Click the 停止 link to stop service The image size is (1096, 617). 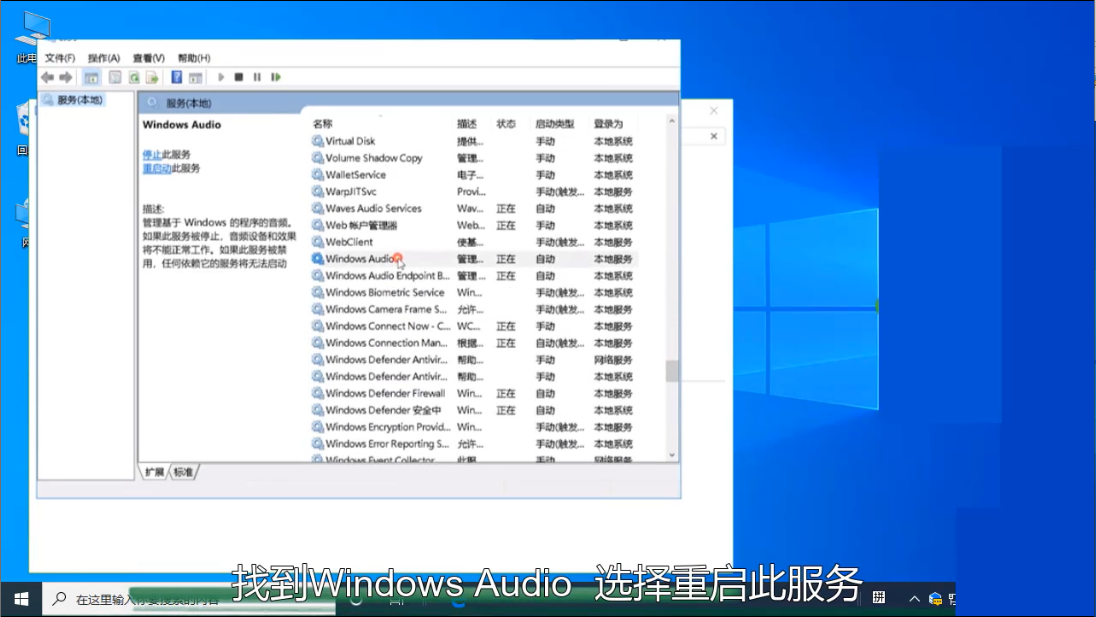point(151,155)
